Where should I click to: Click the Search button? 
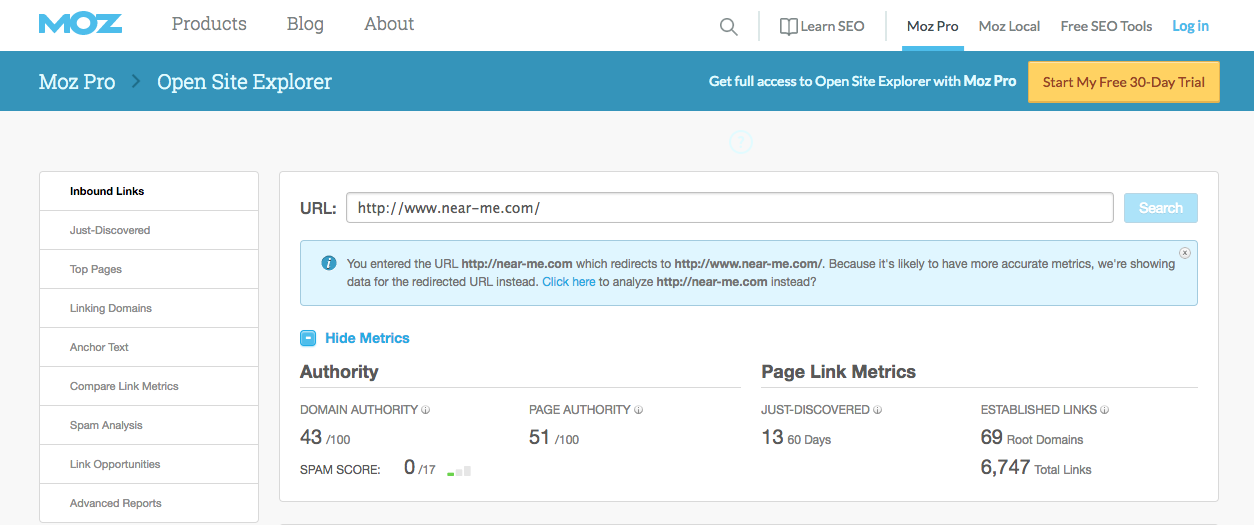tap(1161, 208)
